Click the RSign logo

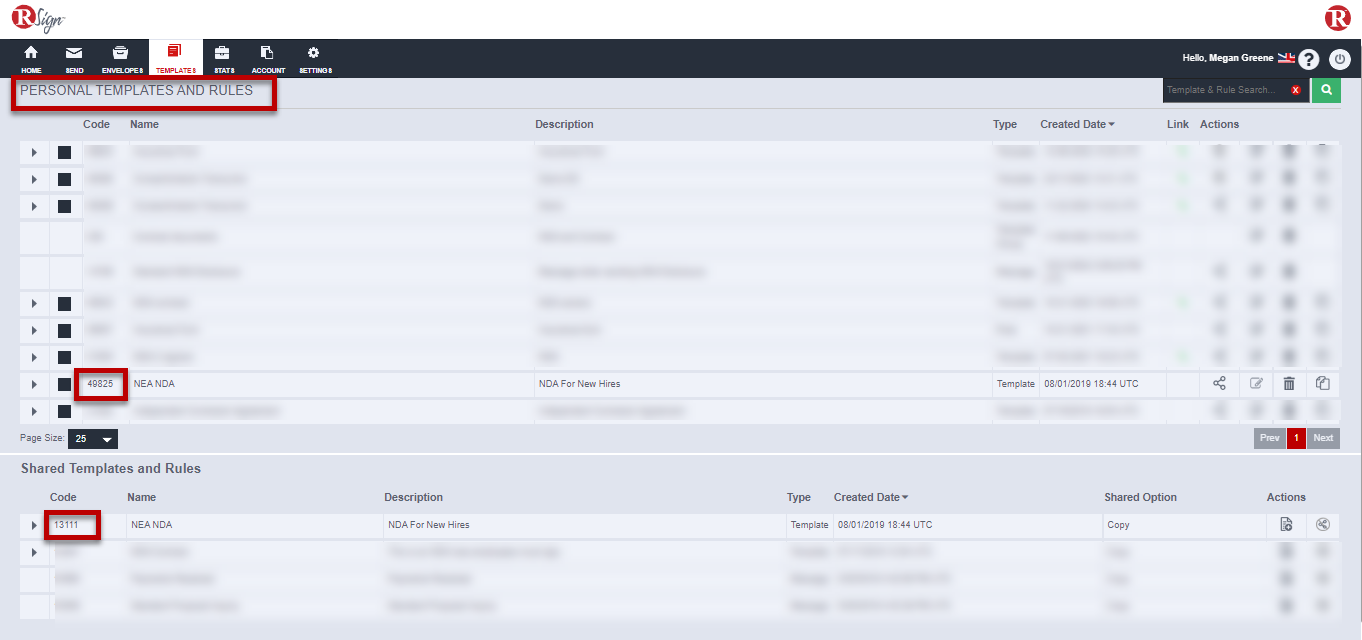pos(38,18)
